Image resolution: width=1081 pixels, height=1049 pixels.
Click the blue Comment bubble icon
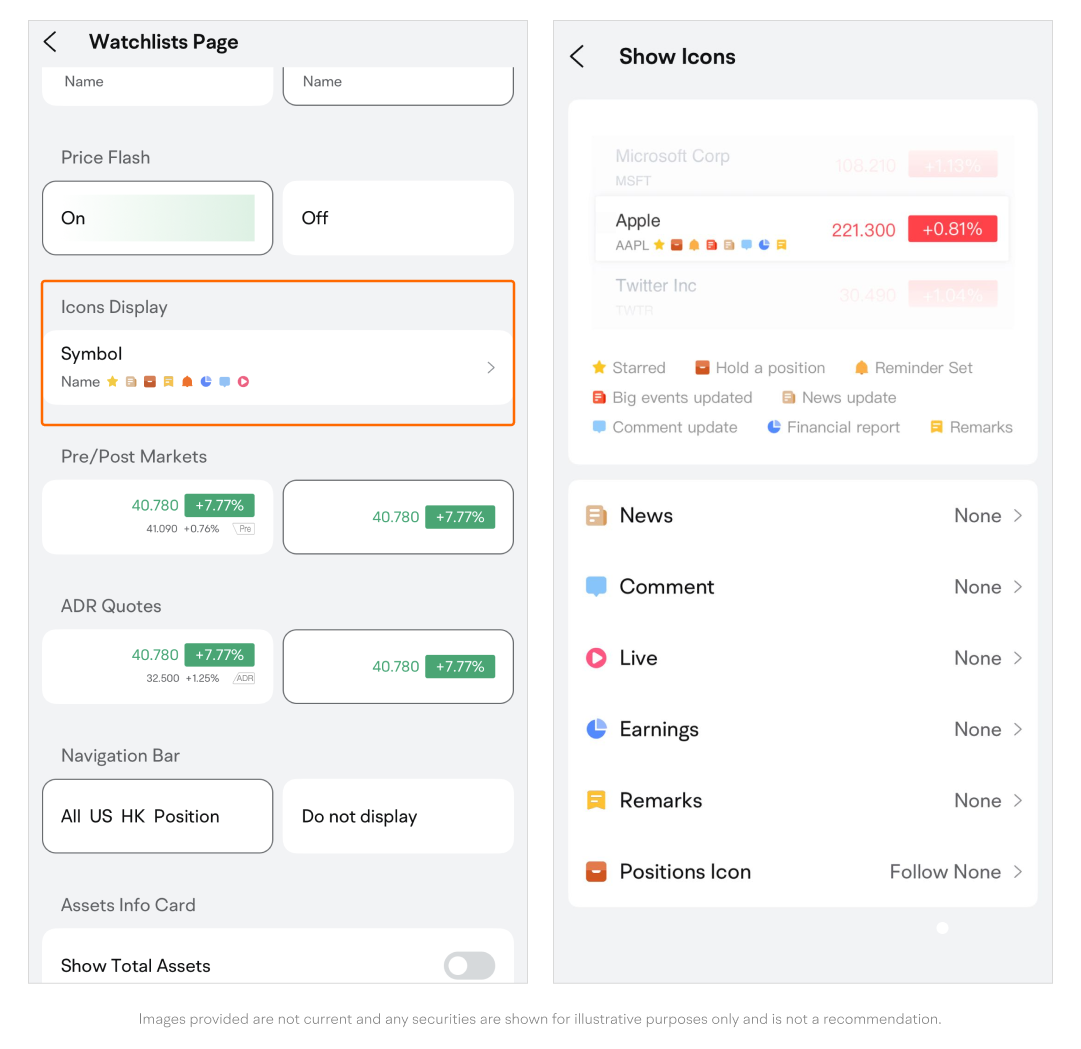coord(596,587)
